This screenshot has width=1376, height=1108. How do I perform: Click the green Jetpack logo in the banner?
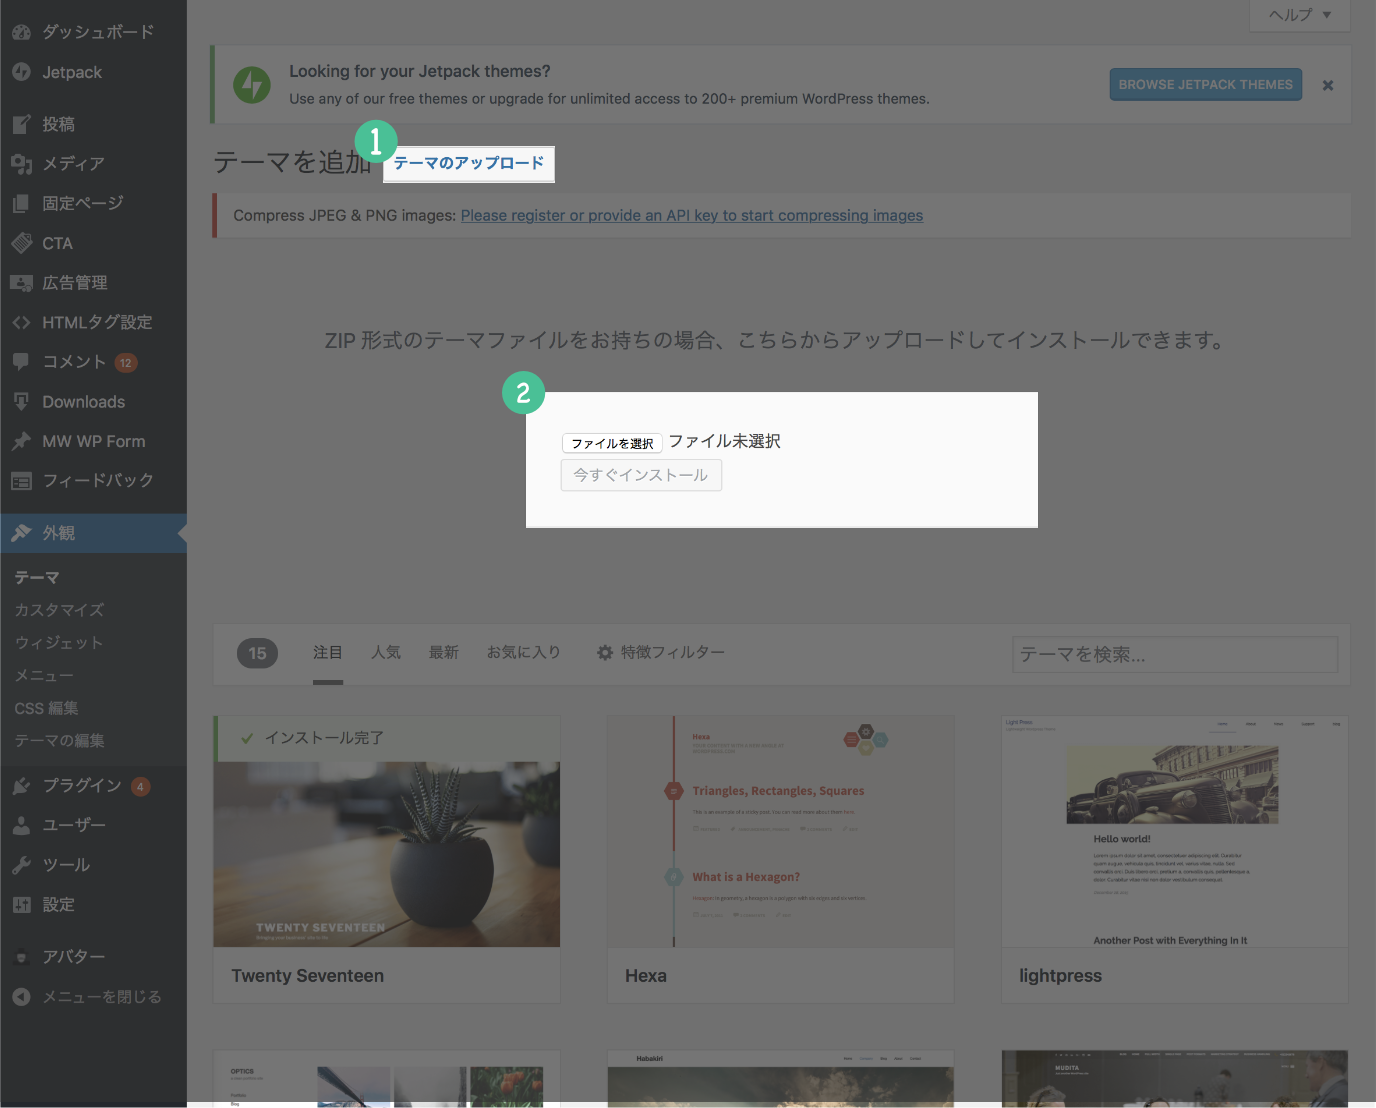click(252, 85)
